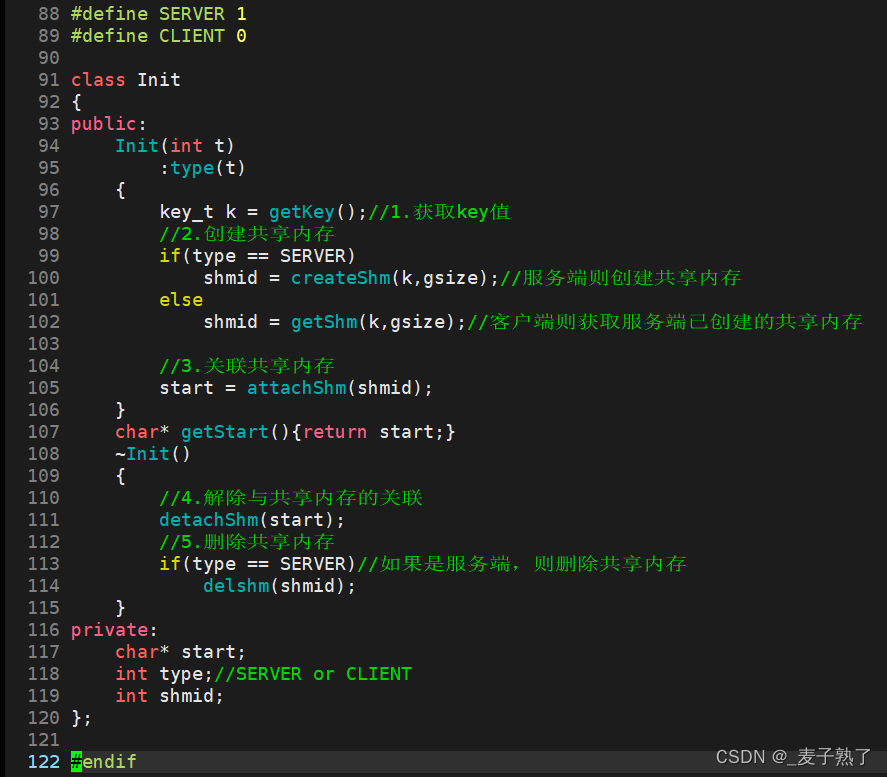Viewport: 887px width, 777px height.
Task: Click 'delshm(shmid);' on line 114
Action: click(279, 586)
